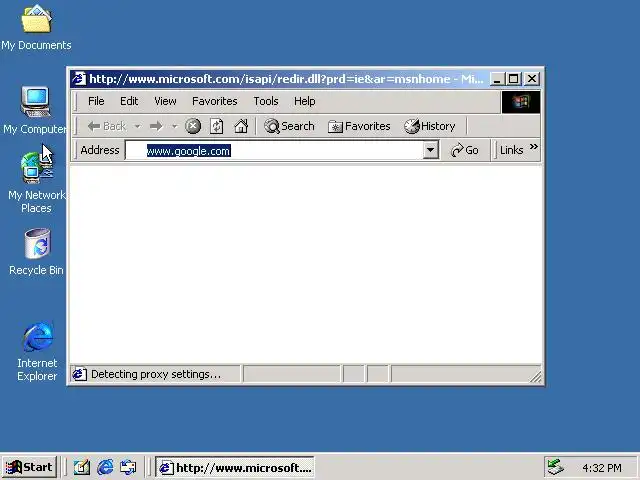Select the Internet Explorer desktop icon

[x=37, y=351]
